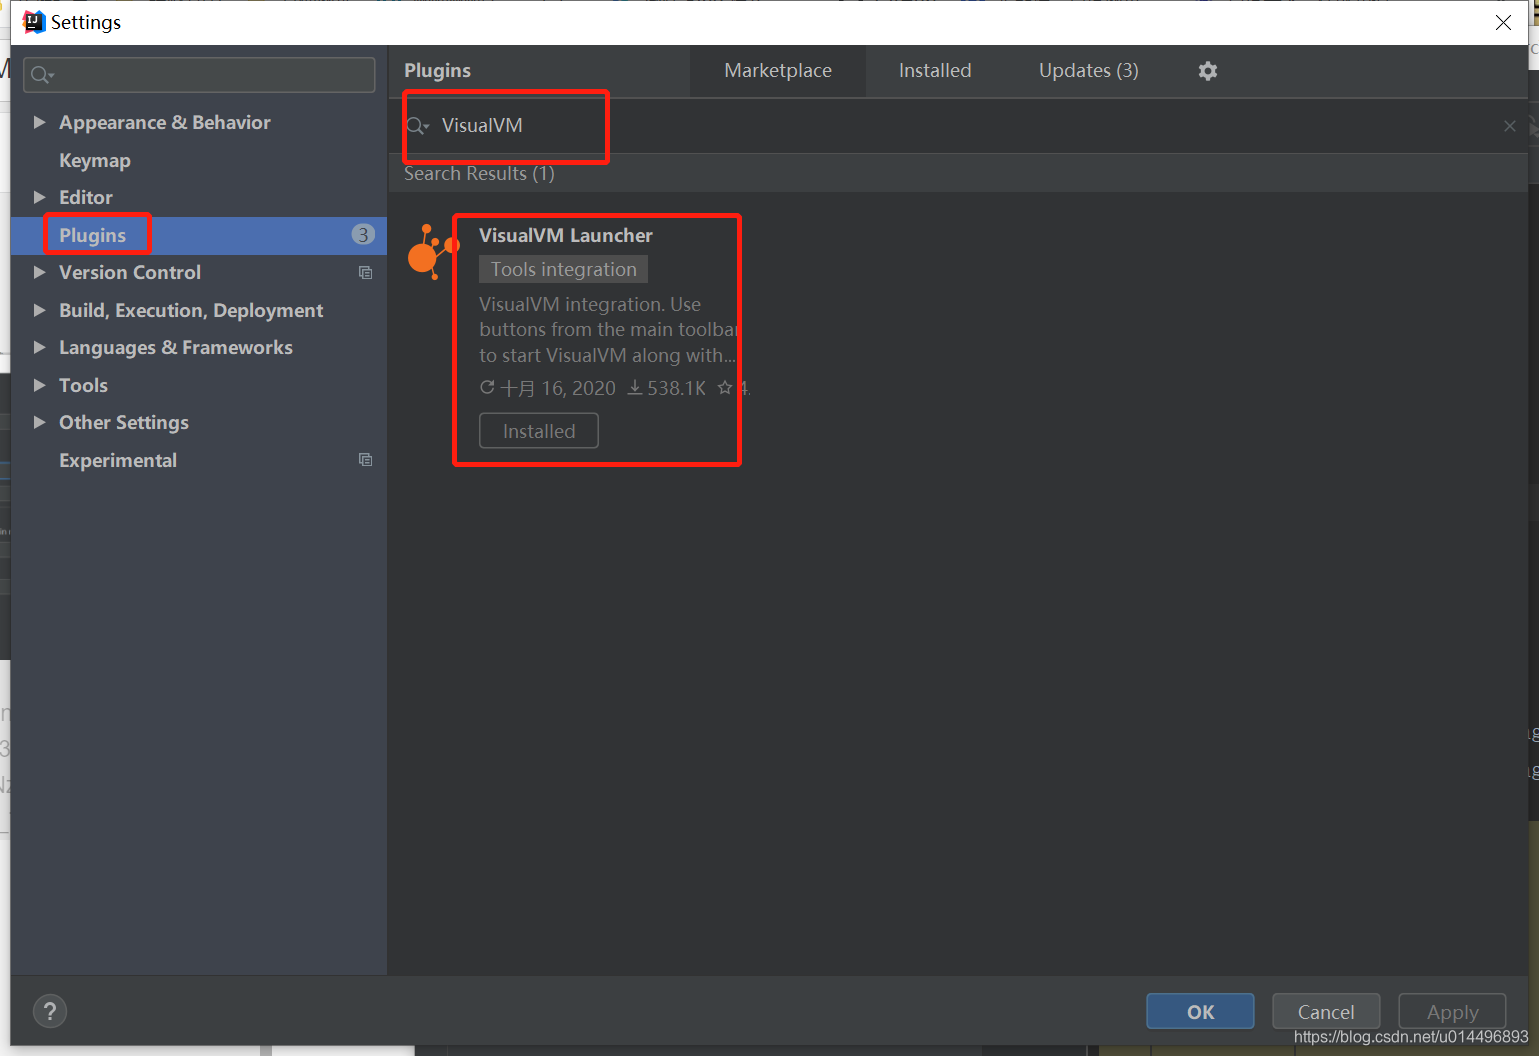Screen dimensions: 1539x1056
Task: Expand the Editor section arrow
Action: (x=39, y=197)
